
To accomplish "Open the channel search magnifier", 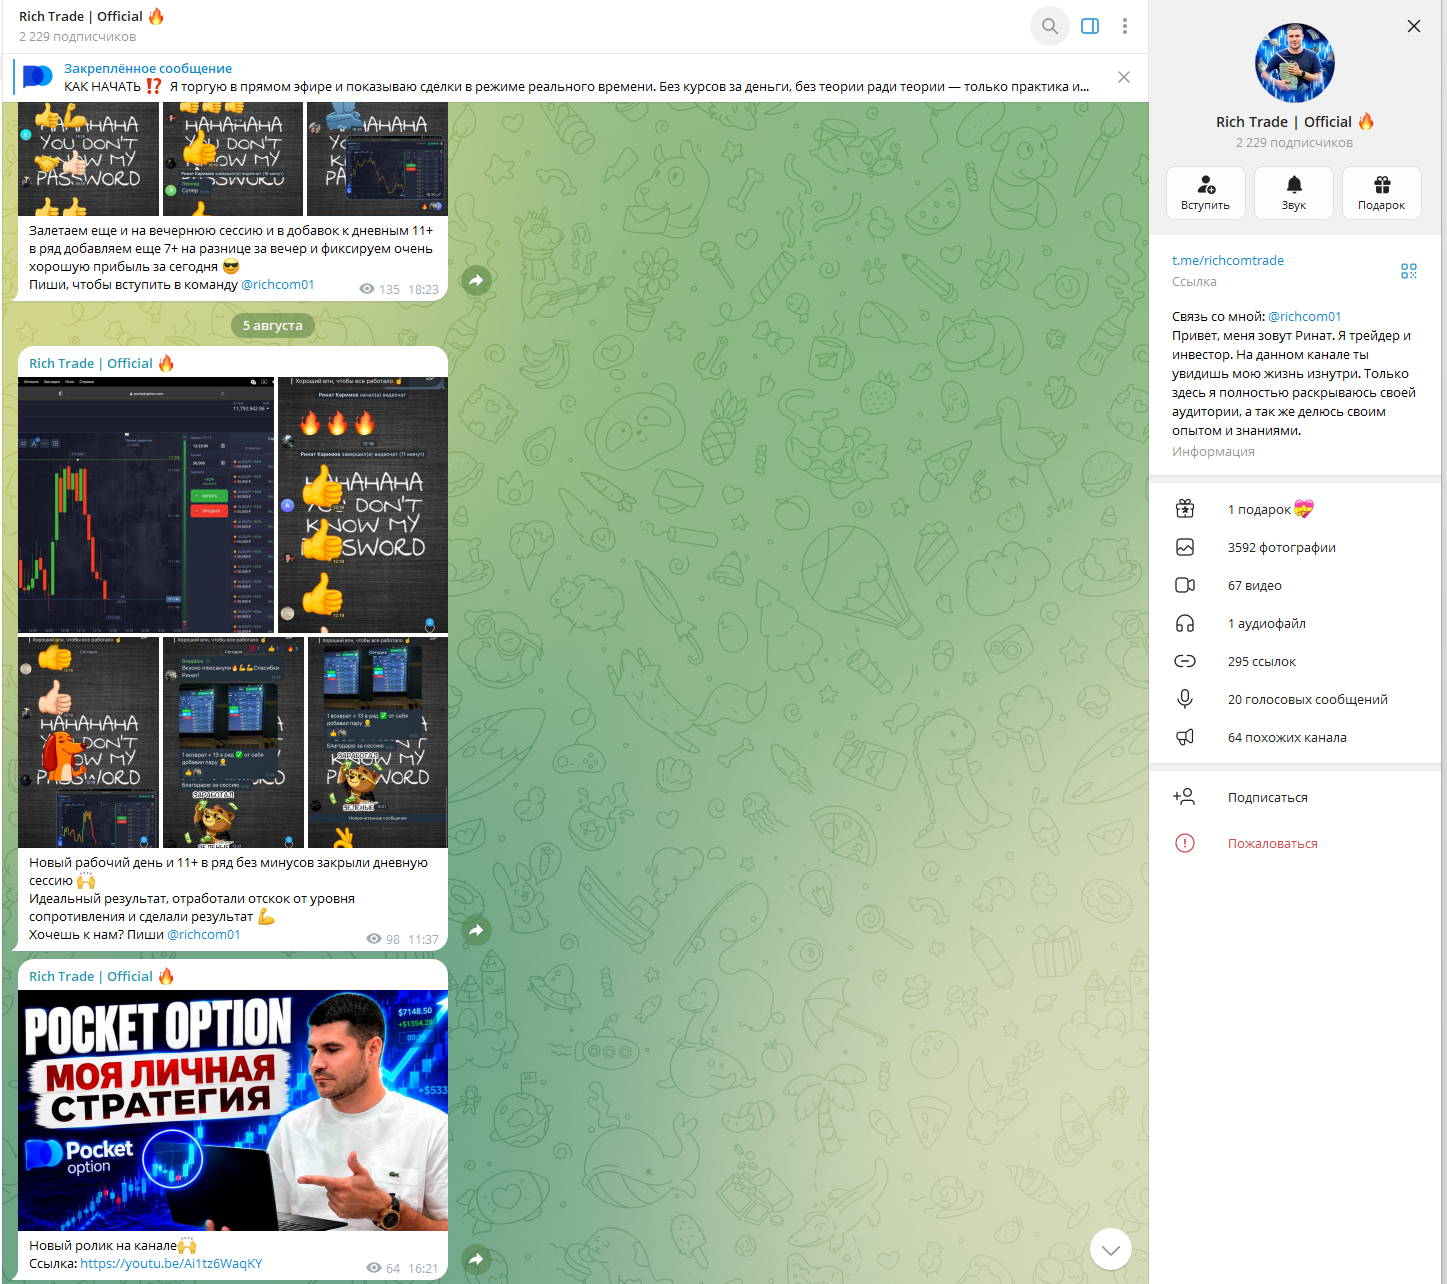I will (1050, 26).
